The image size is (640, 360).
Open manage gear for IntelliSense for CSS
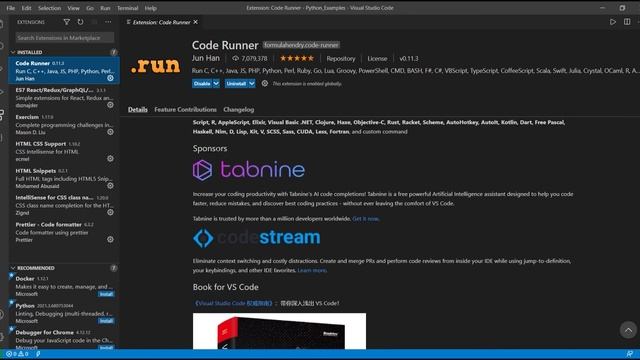coord(110,212)
